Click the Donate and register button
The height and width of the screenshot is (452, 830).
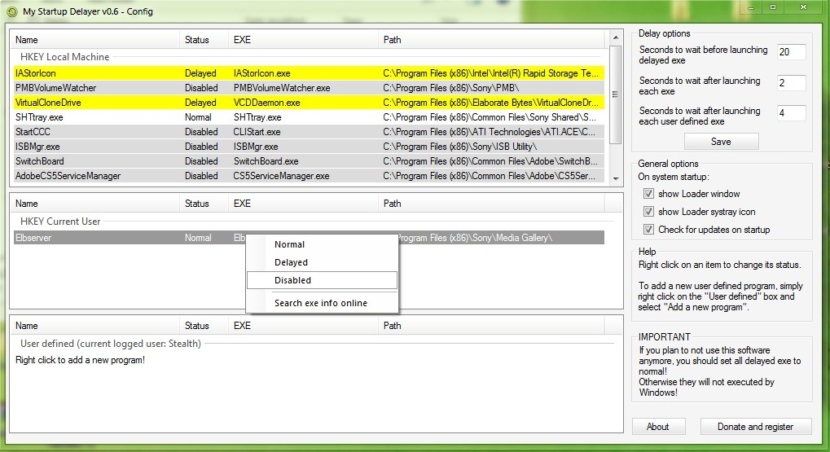point(755,427)
